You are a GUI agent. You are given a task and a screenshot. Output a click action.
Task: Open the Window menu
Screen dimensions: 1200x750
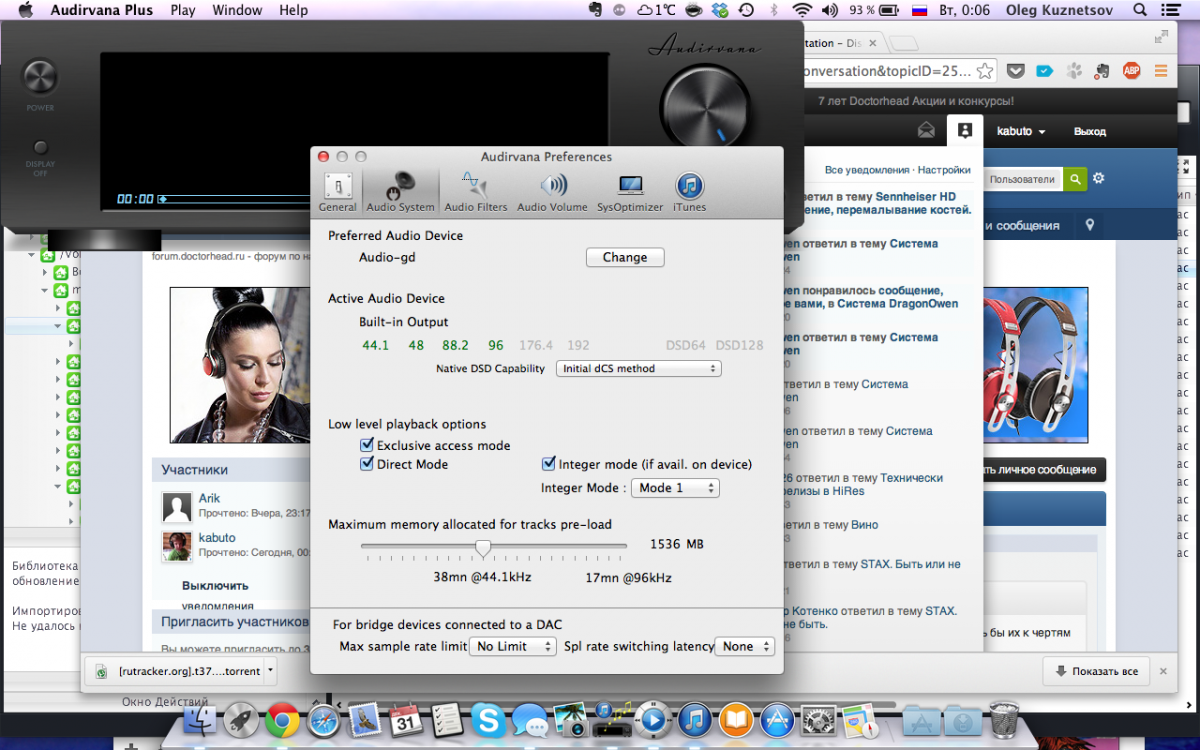click(x=237, y=10)
